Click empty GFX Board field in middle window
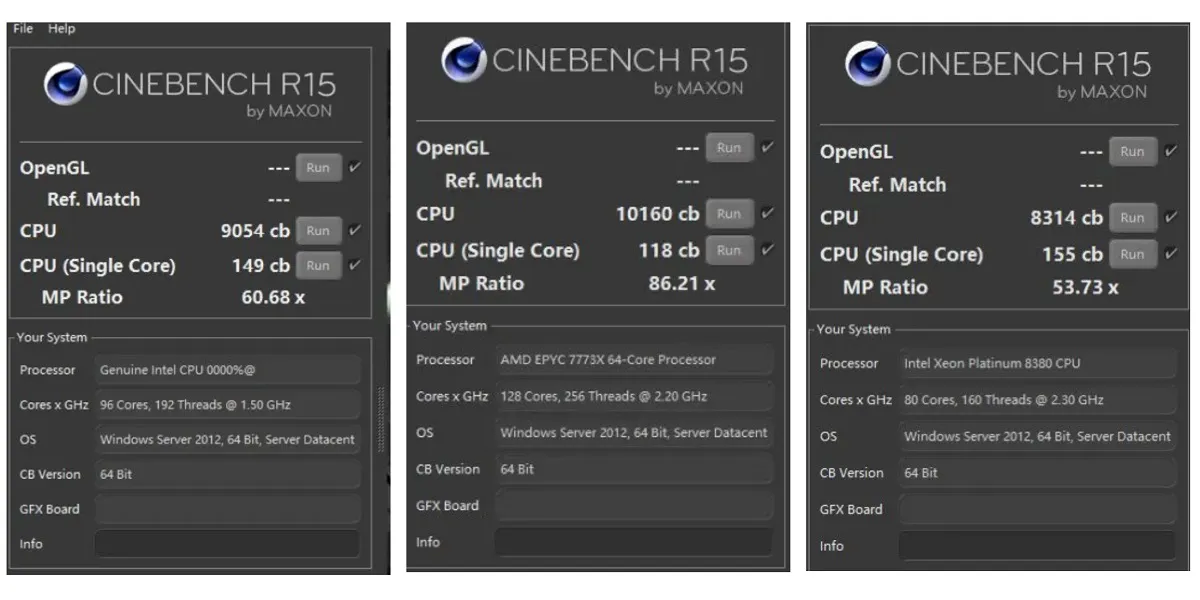The width and height of the screenshot is (1200, 600). 634,505
